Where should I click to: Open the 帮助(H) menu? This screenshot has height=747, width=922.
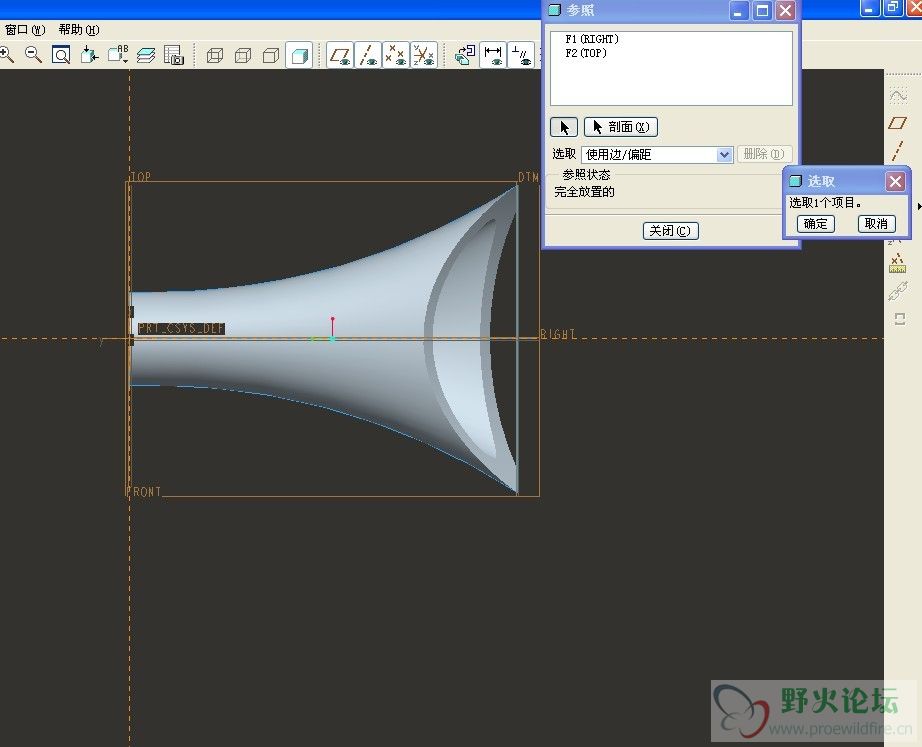click(79, 29)
